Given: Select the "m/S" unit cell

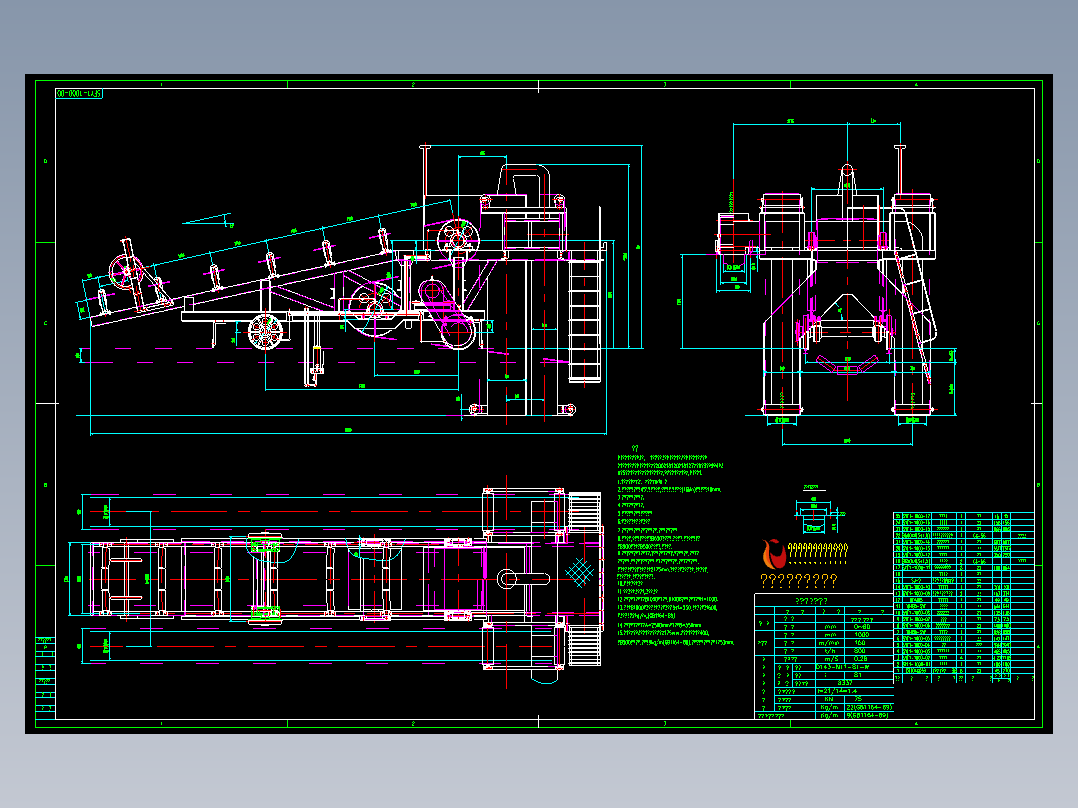Looking at the screenshot, I should point(830,659).
